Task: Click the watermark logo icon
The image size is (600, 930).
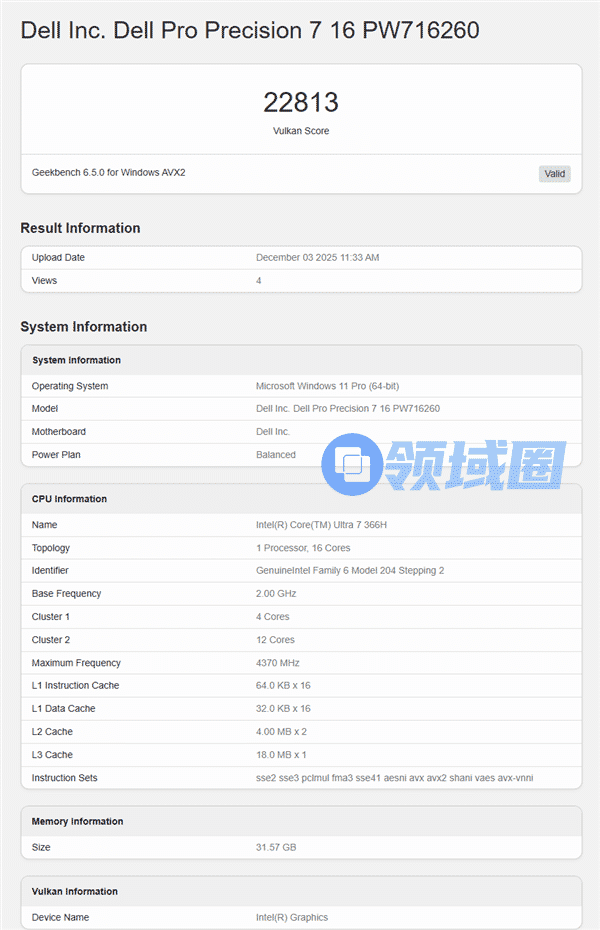Action: pyautogui.click(x=351, y=463)
